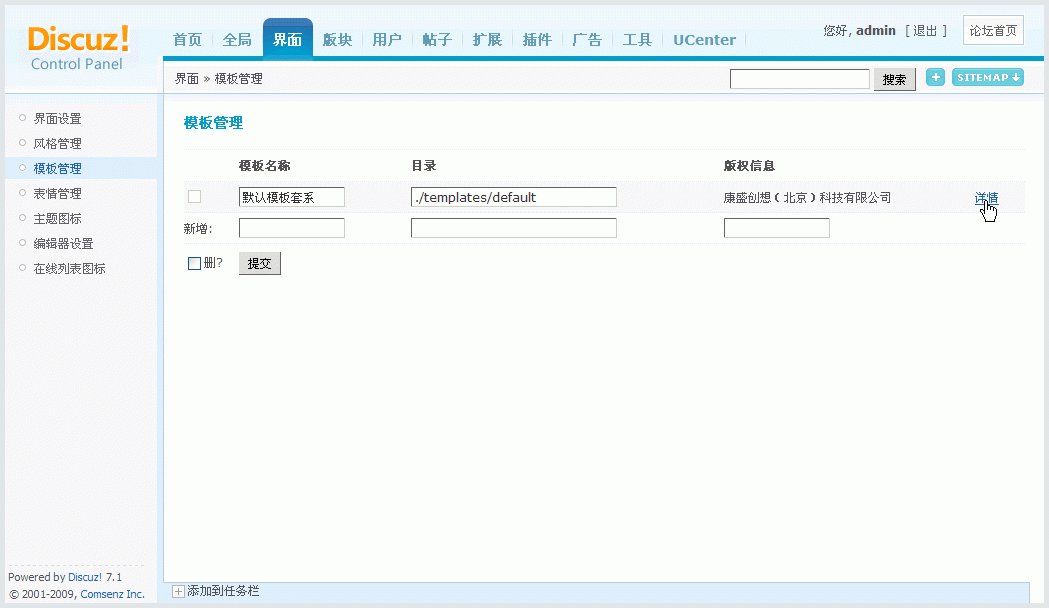Screen dimensions: 1049x608
Task: Open the 详情 link for default template
Action: (986, 198)
